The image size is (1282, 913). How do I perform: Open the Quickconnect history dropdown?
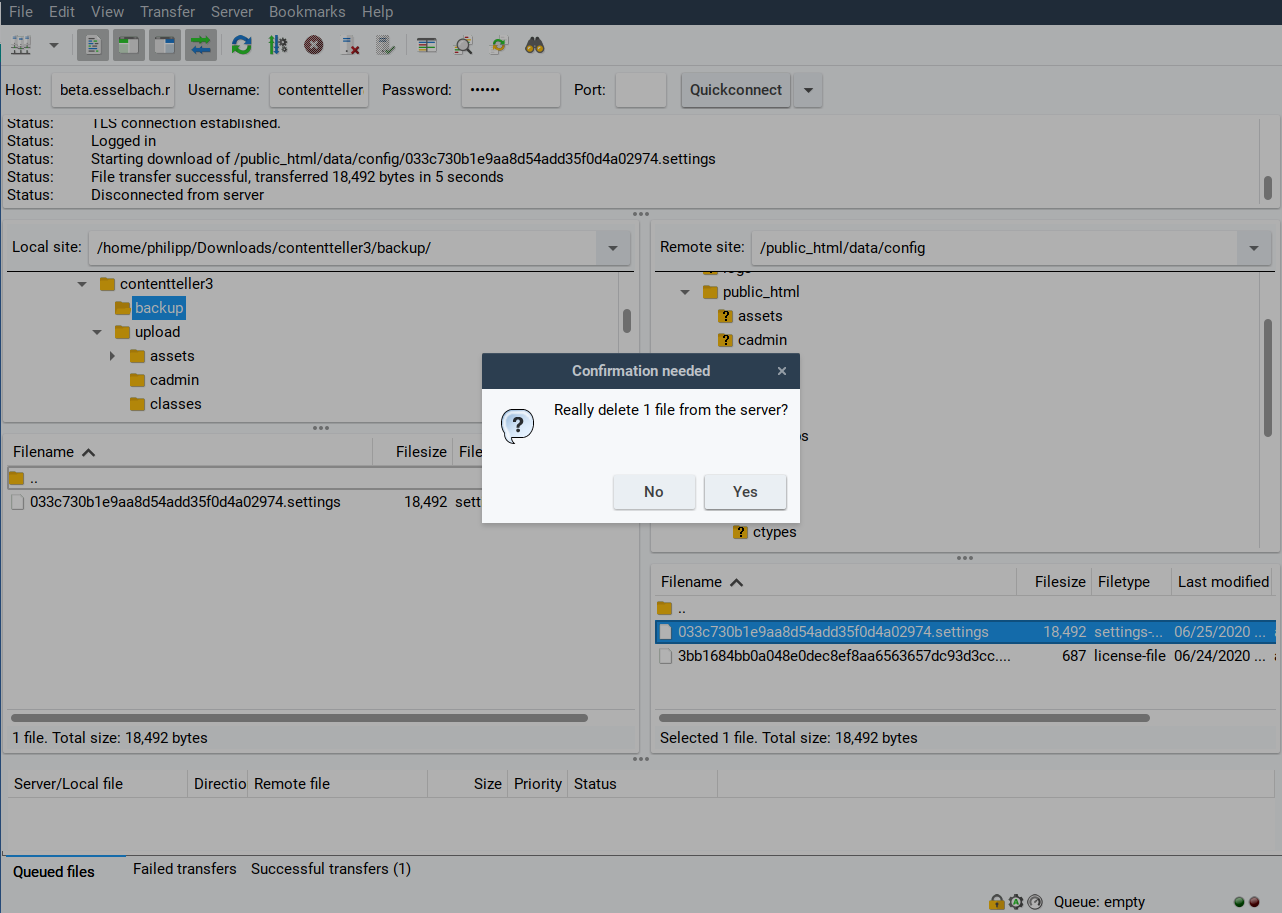tap(808, 90)
